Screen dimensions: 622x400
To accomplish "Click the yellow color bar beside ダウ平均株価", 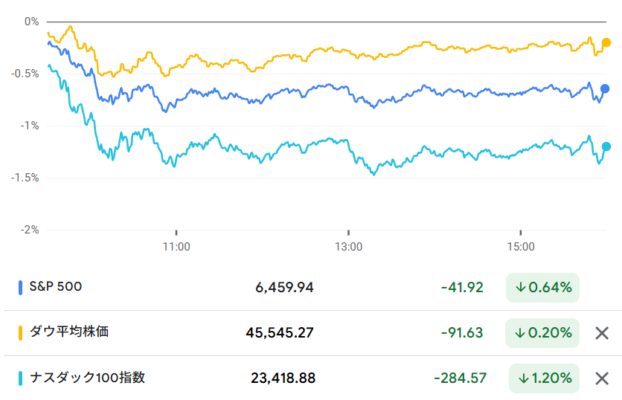I will click(x=20, y=333).
